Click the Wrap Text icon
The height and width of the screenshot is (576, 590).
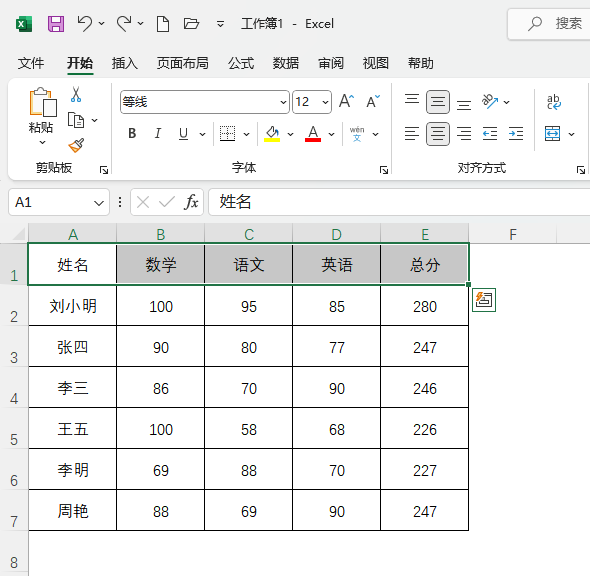click(x=554, y=102)
